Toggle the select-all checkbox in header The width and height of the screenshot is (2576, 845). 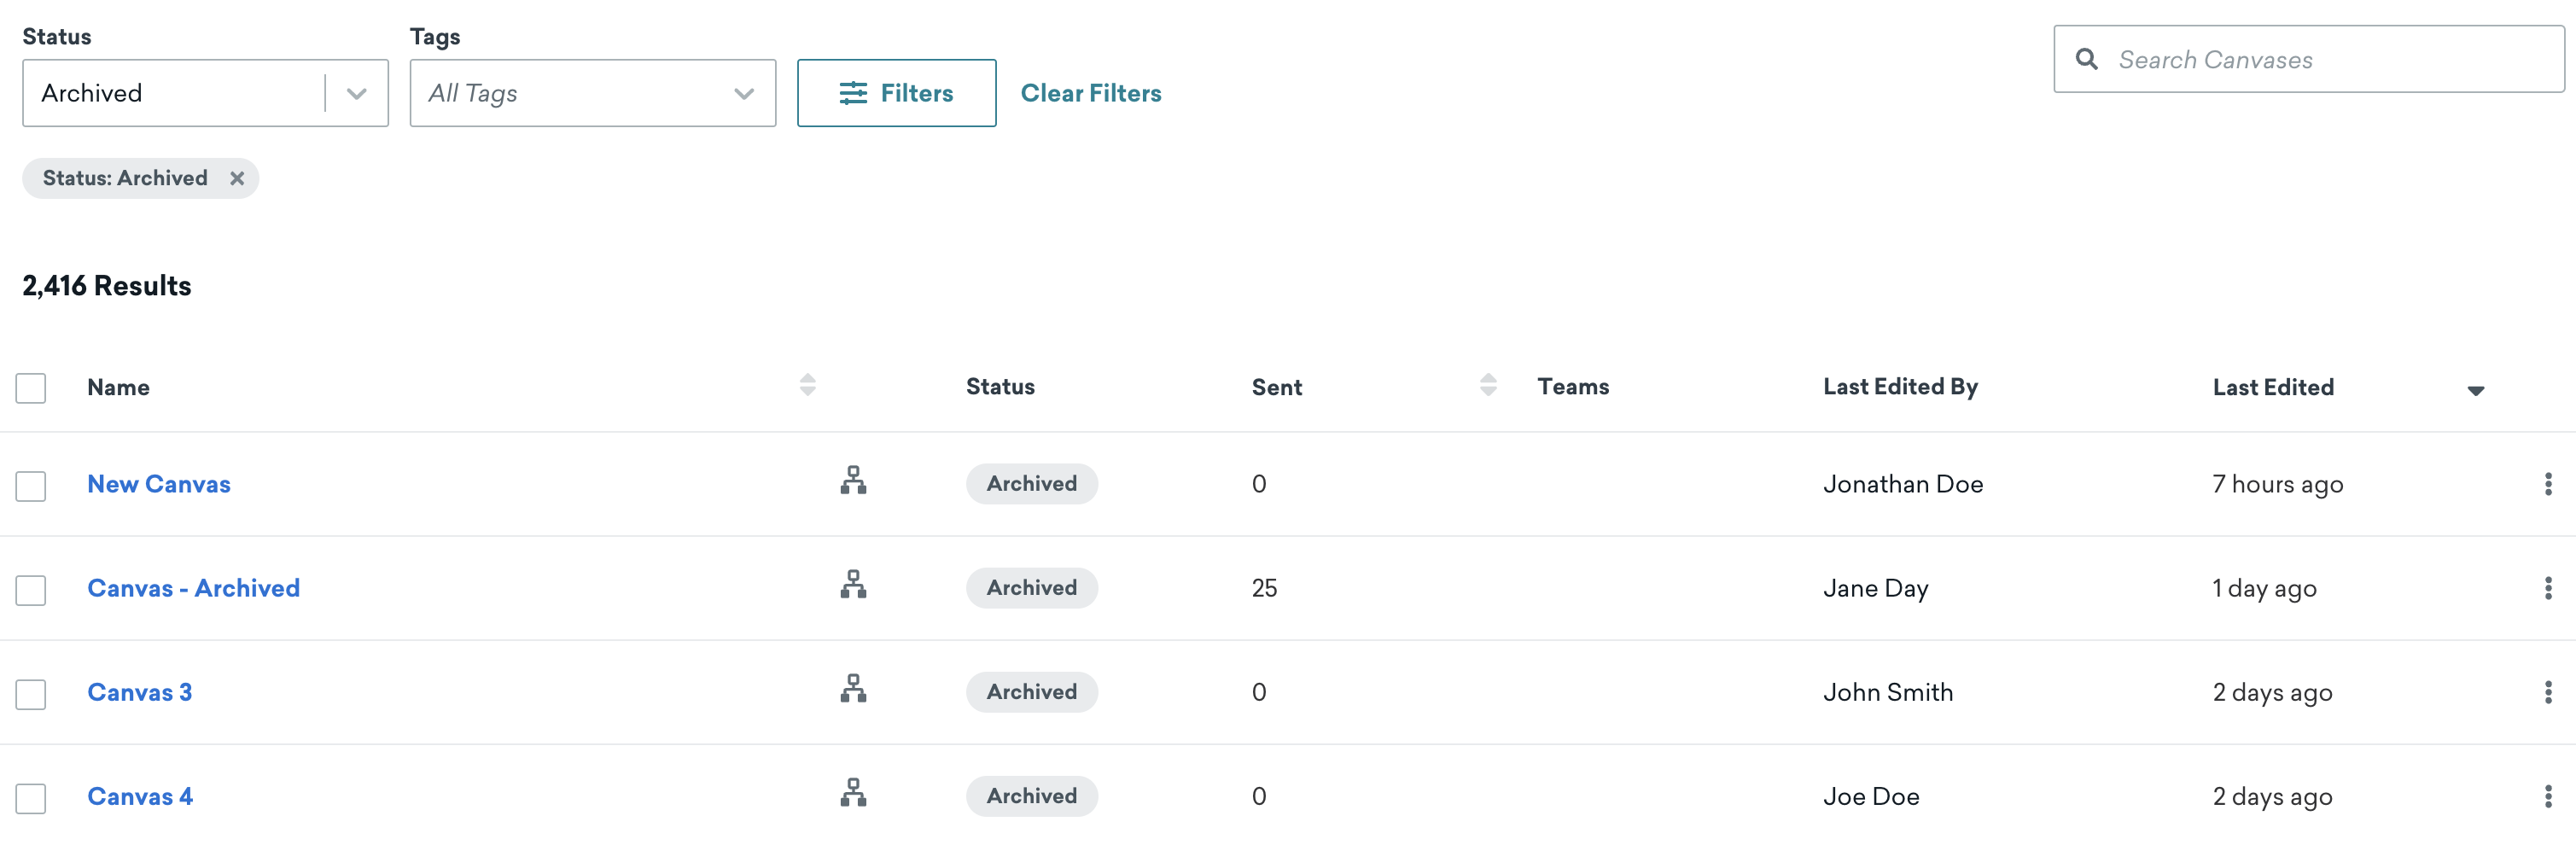click(31, 388)
